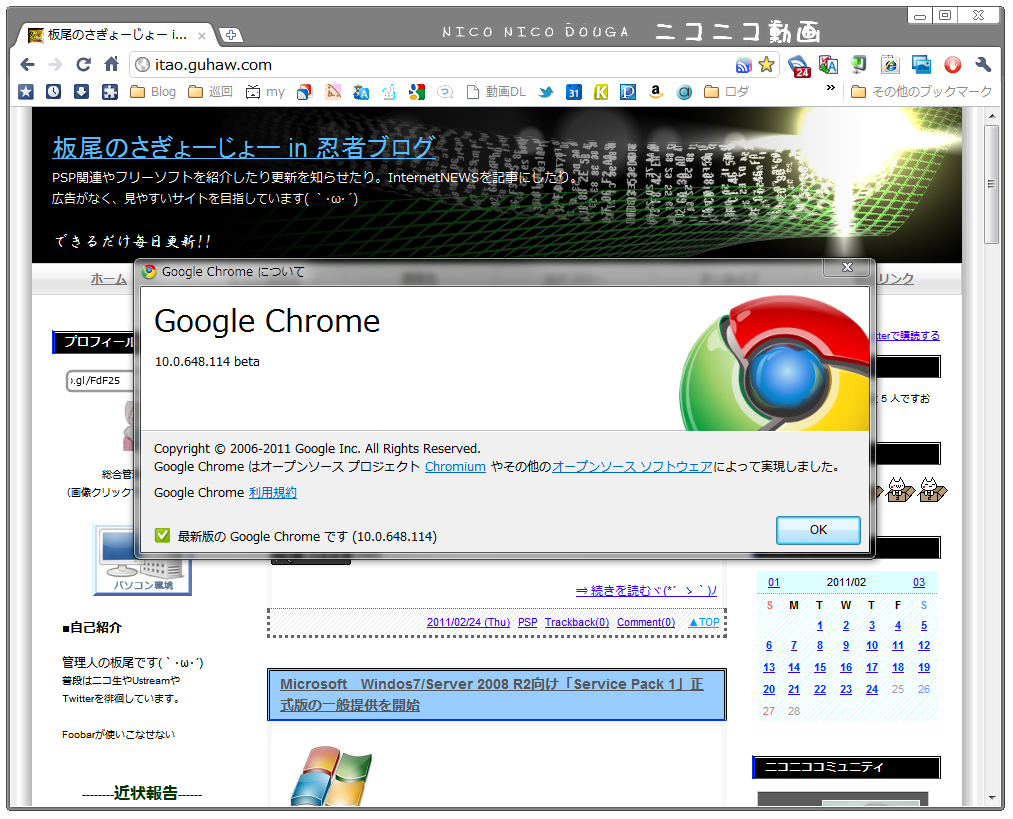Open the blue P bookmark icon
This screenshot has height=819, width=1013.
[628, 92]
